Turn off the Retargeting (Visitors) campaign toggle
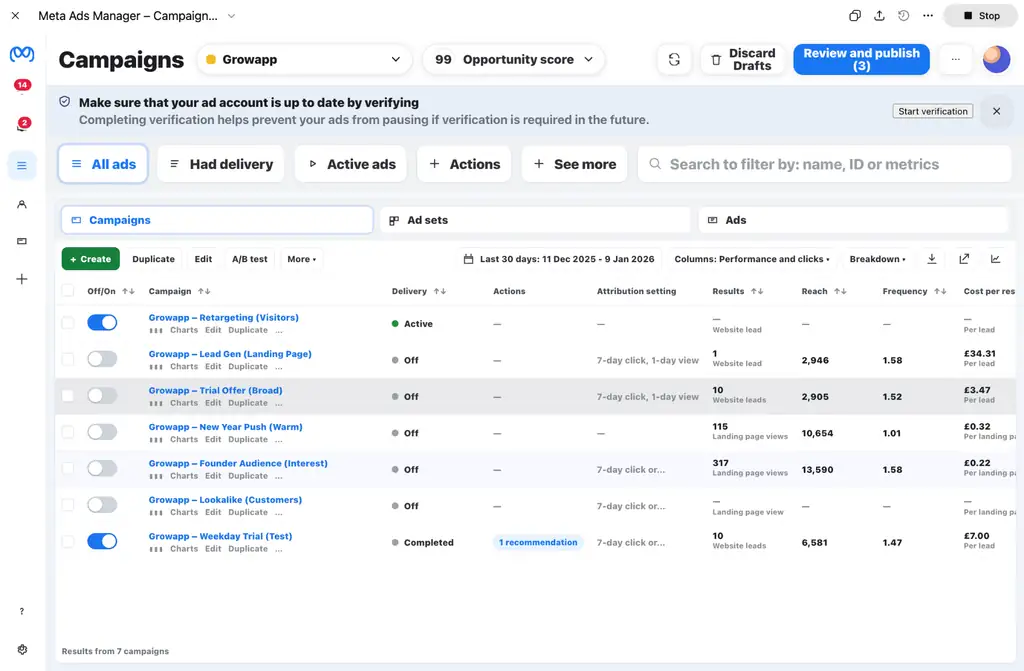Image resolution: width=1024 pixels, height=671 pixels. [x=103, y=322]
